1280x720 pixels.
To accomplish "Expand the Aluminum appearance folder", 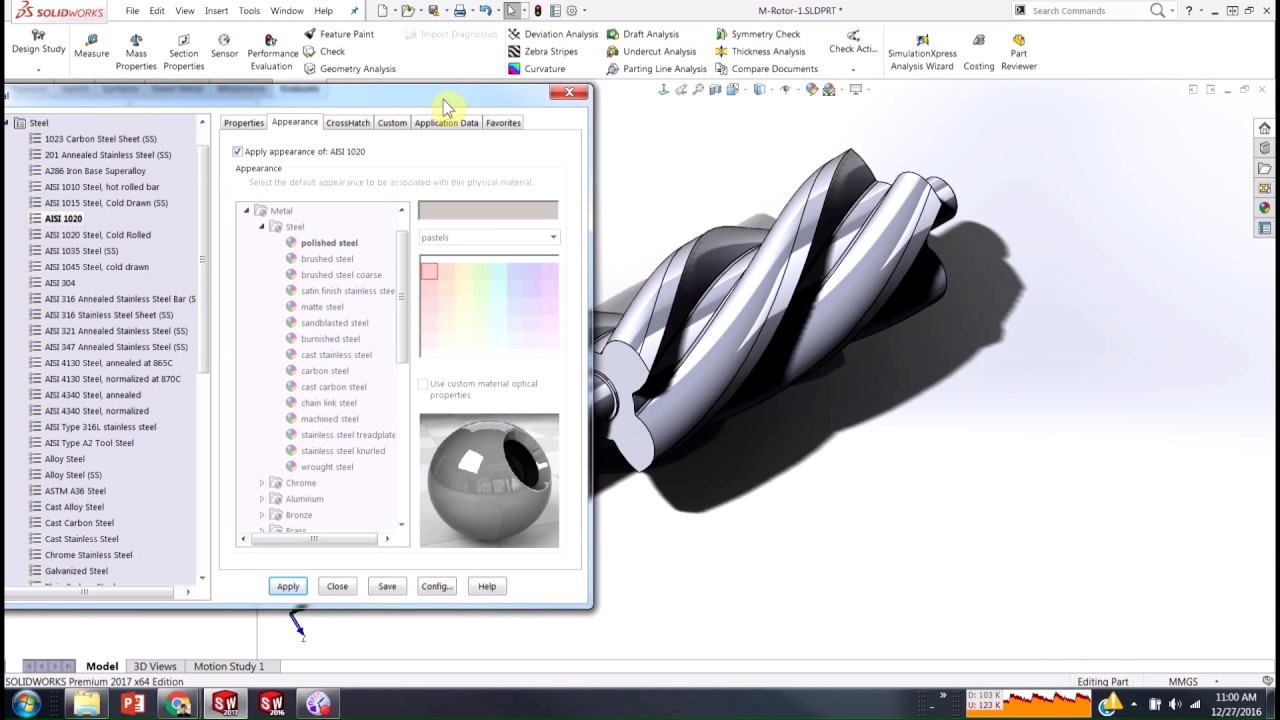I will pos(262,499).
